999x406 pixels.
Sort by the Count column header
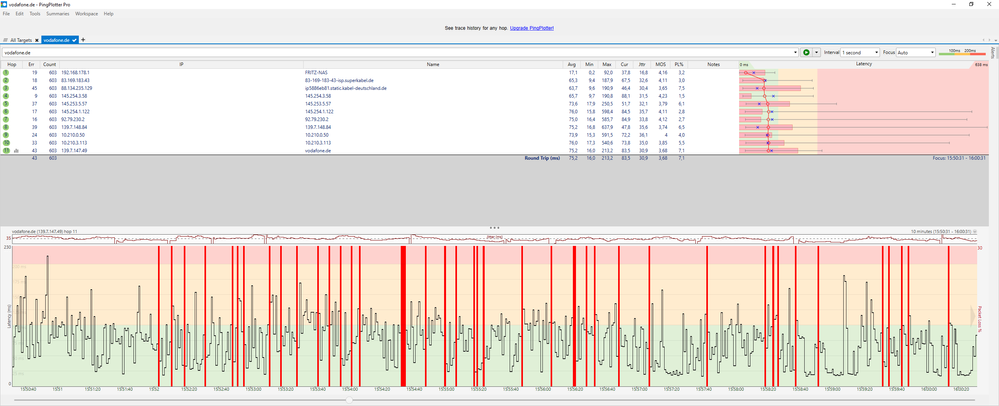coord(50,64)
